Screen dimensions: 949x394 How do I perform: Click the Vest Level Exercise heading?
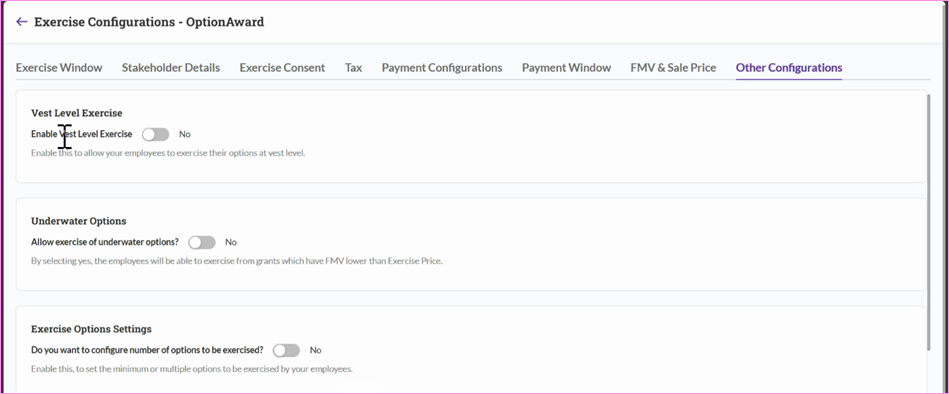point(77,113)
